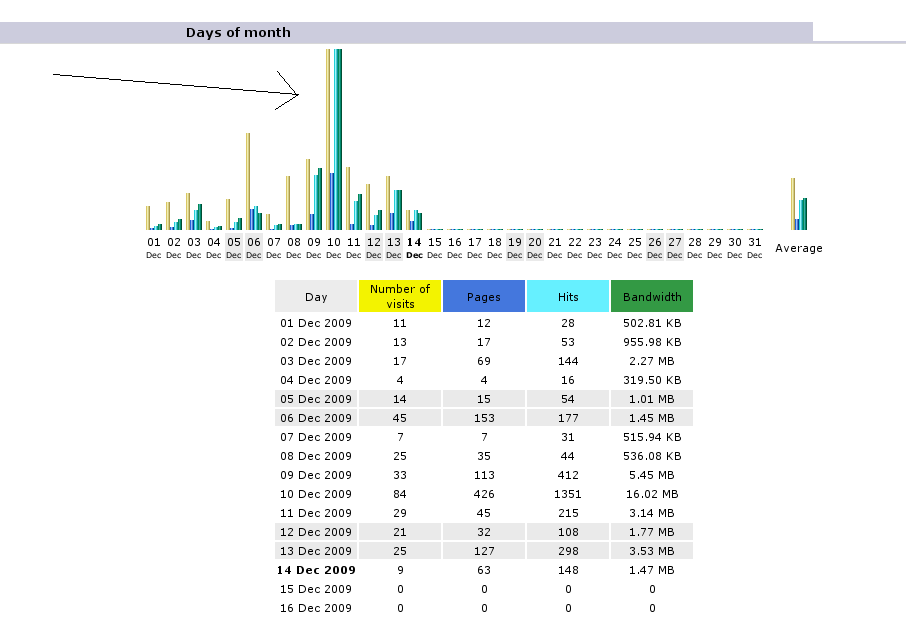906x617 pixels.
Task: Click the 12 Dec 2009 row label
Action: point(316,532)
